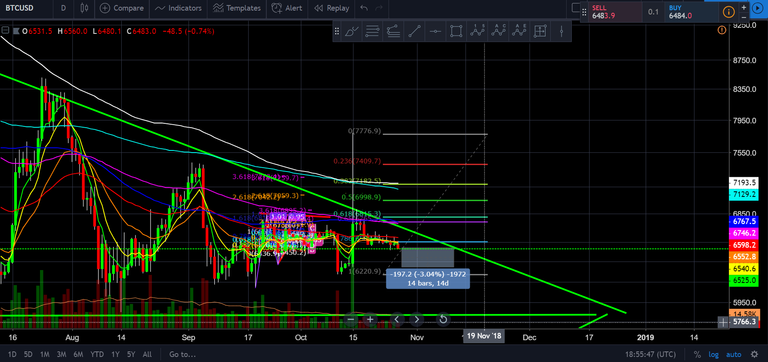Select the ABCDE triangle wave tool
The width and height of the screenshot is (768, 362).
point(519,31)
